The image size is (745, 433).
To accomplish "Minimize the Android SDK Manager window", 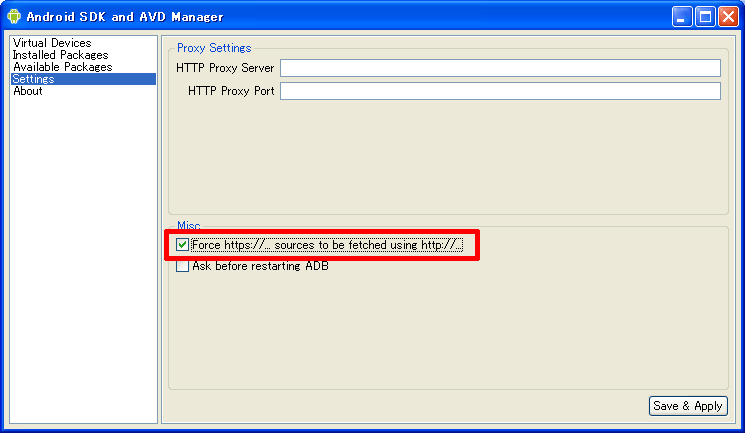I will 682,17.
